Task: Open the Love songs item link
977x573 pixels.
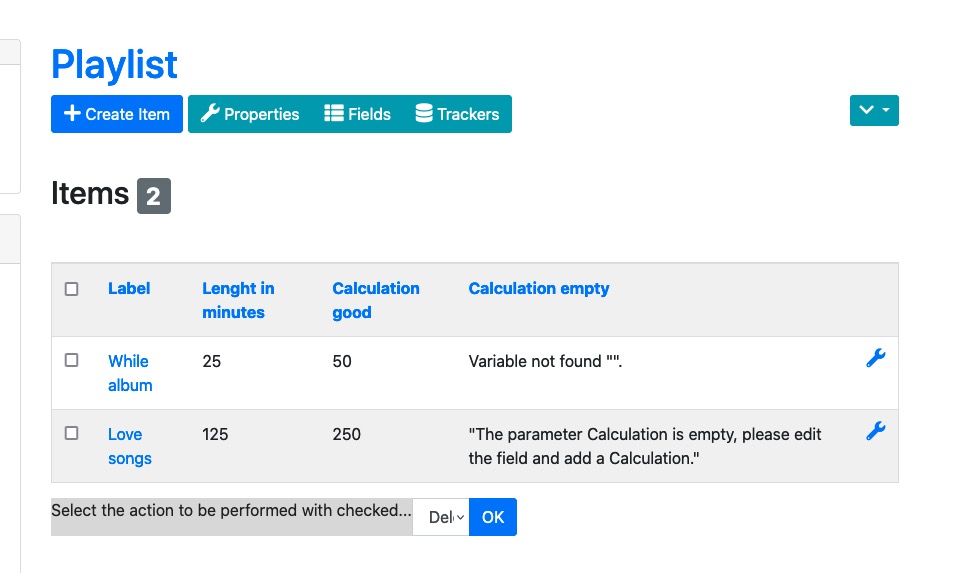Action: tap(130, 446)
